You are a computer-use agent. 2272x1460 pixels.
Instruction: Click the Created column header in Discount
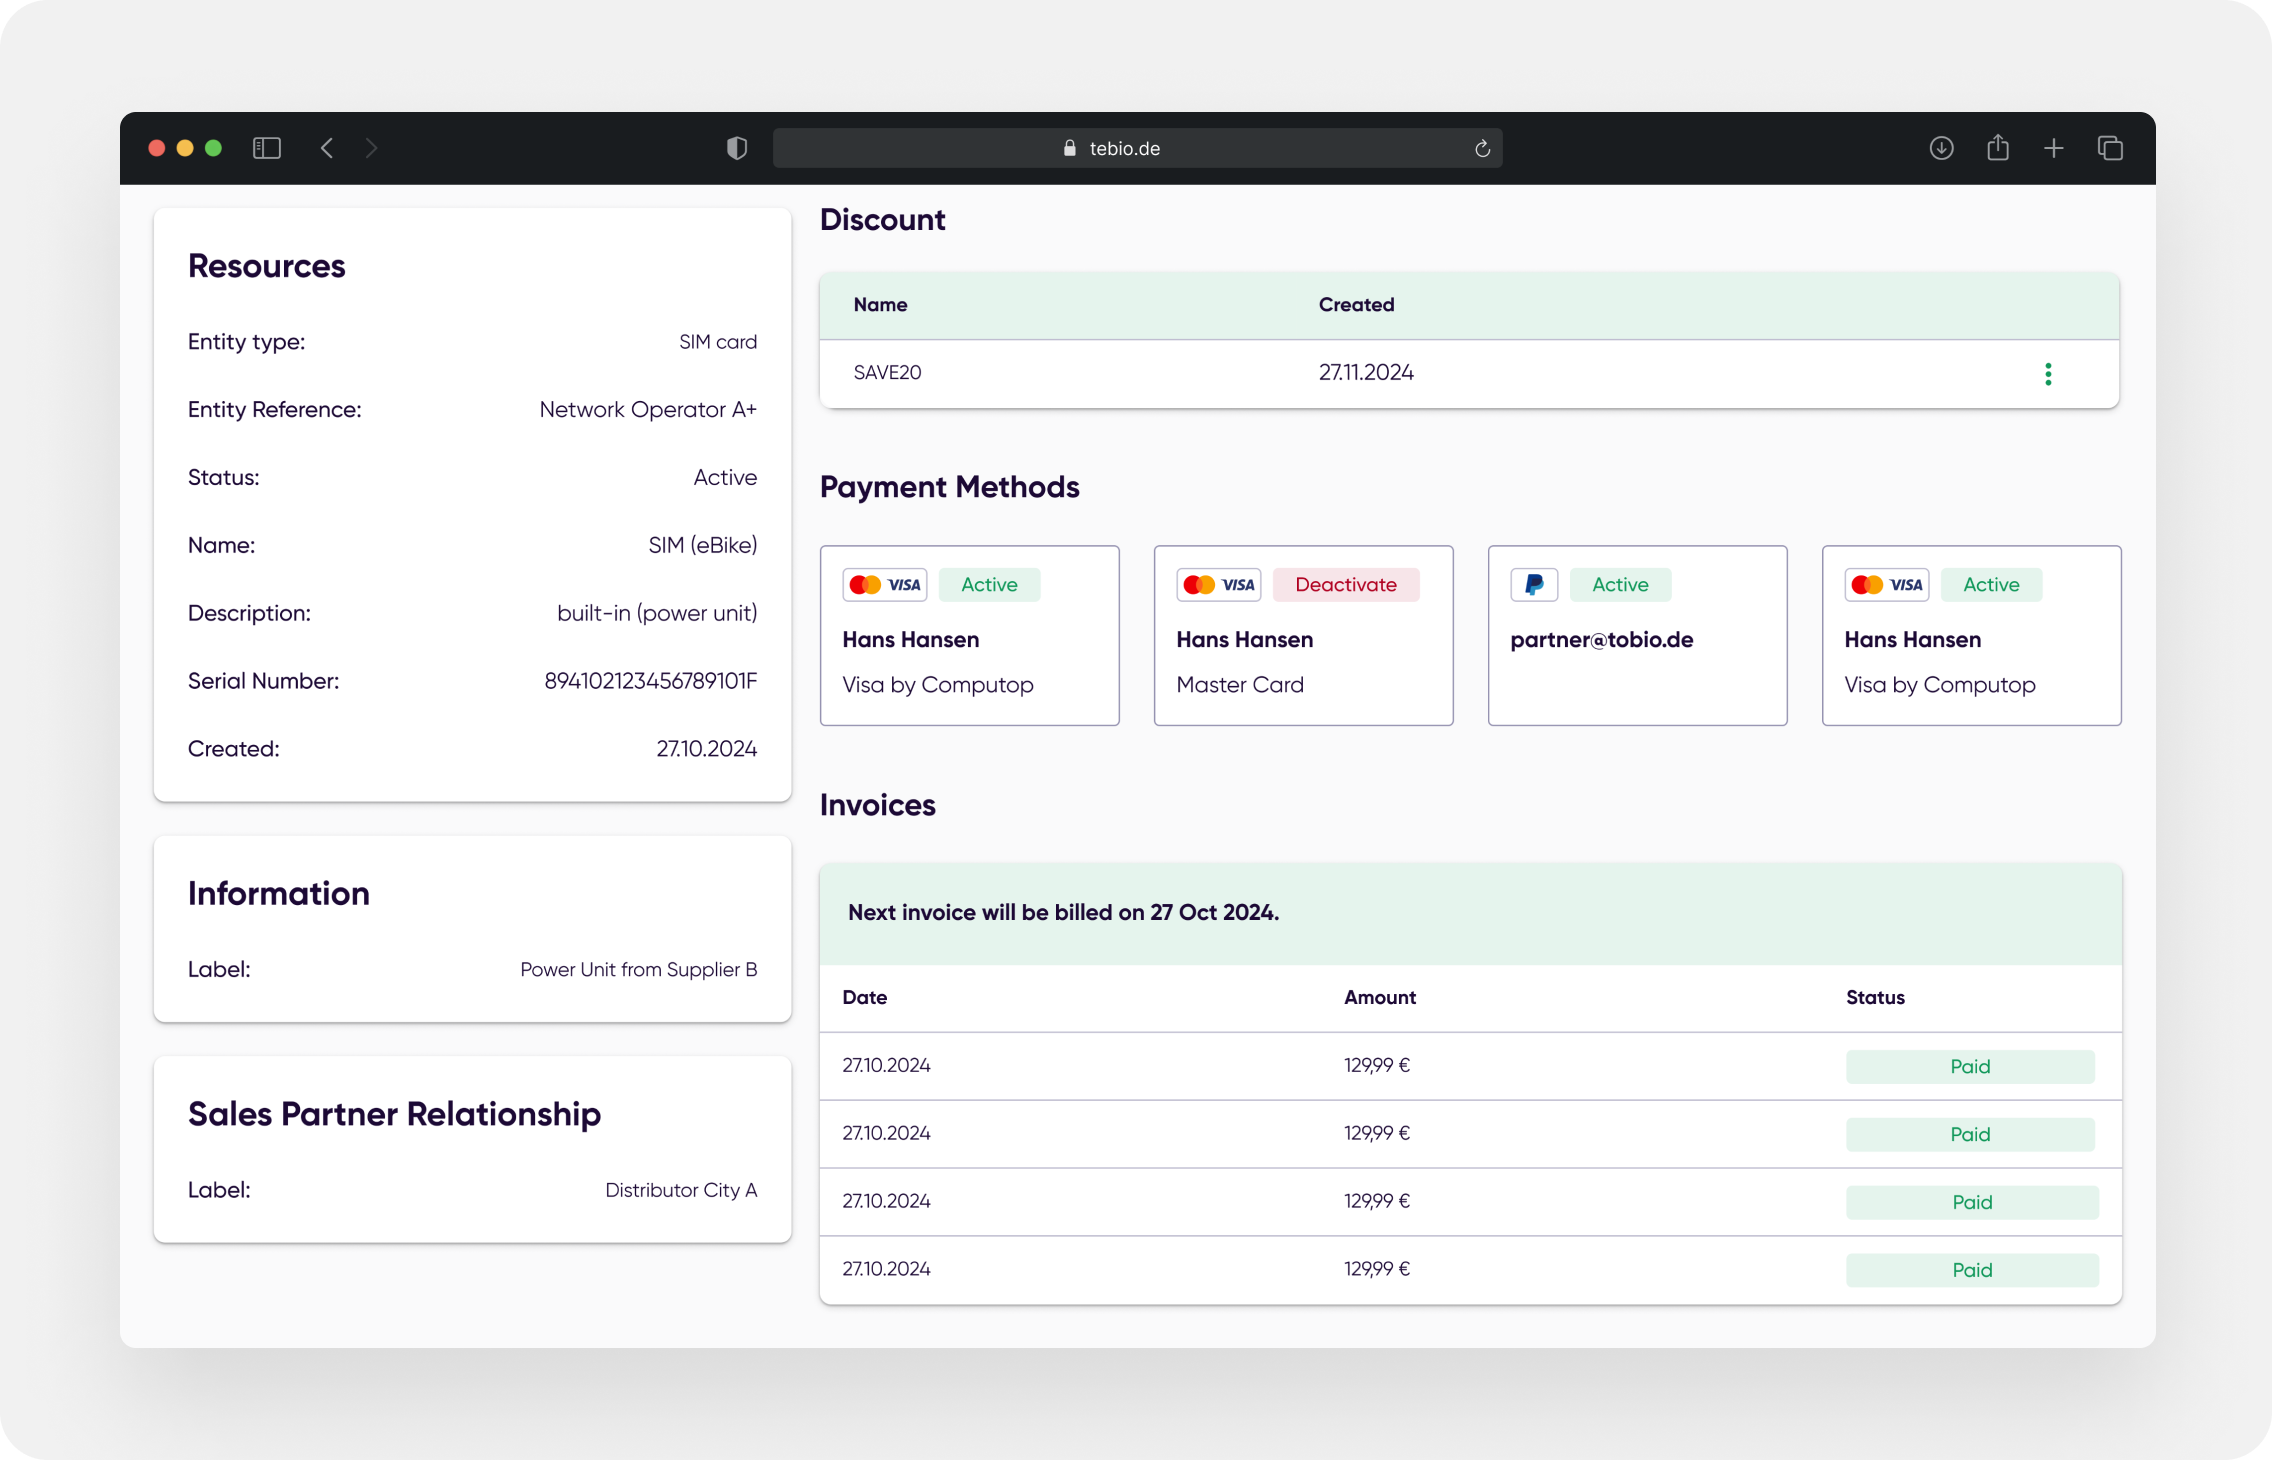[1356, 305]
